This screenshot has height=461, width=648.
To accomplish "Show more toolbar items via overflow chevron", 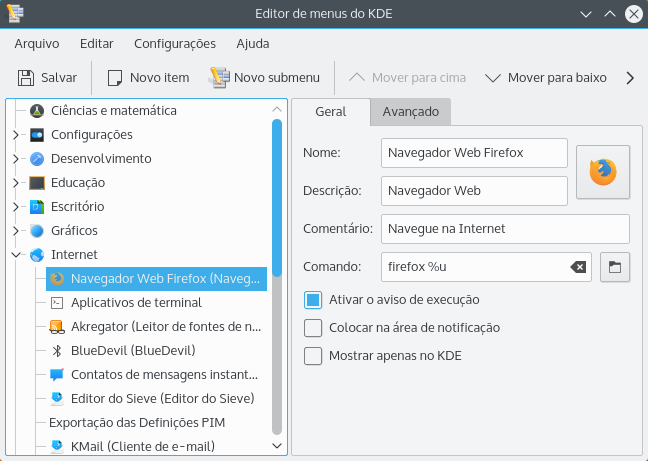I will [x=630, y=77].
